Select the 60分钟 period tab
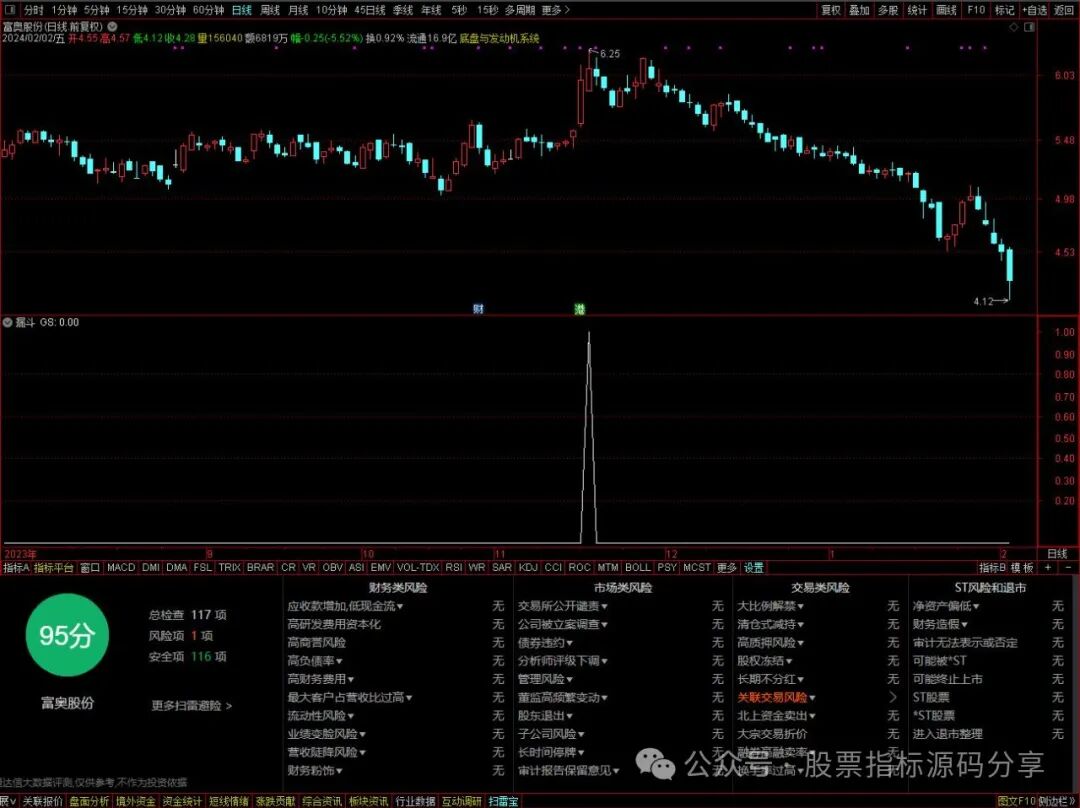The height and width of the screenshot is (808, 1080). 208,10
